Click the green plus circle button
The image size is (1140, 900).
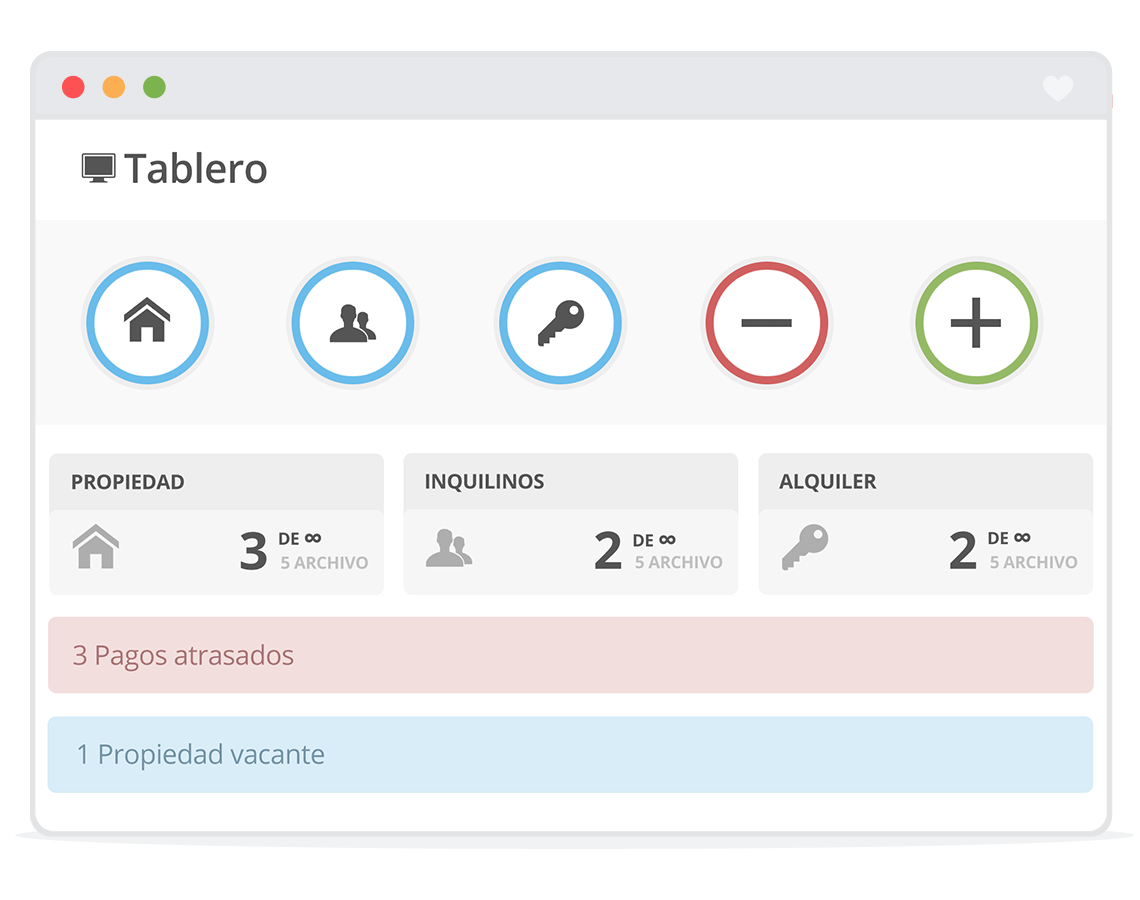click(x=976, y=323)
